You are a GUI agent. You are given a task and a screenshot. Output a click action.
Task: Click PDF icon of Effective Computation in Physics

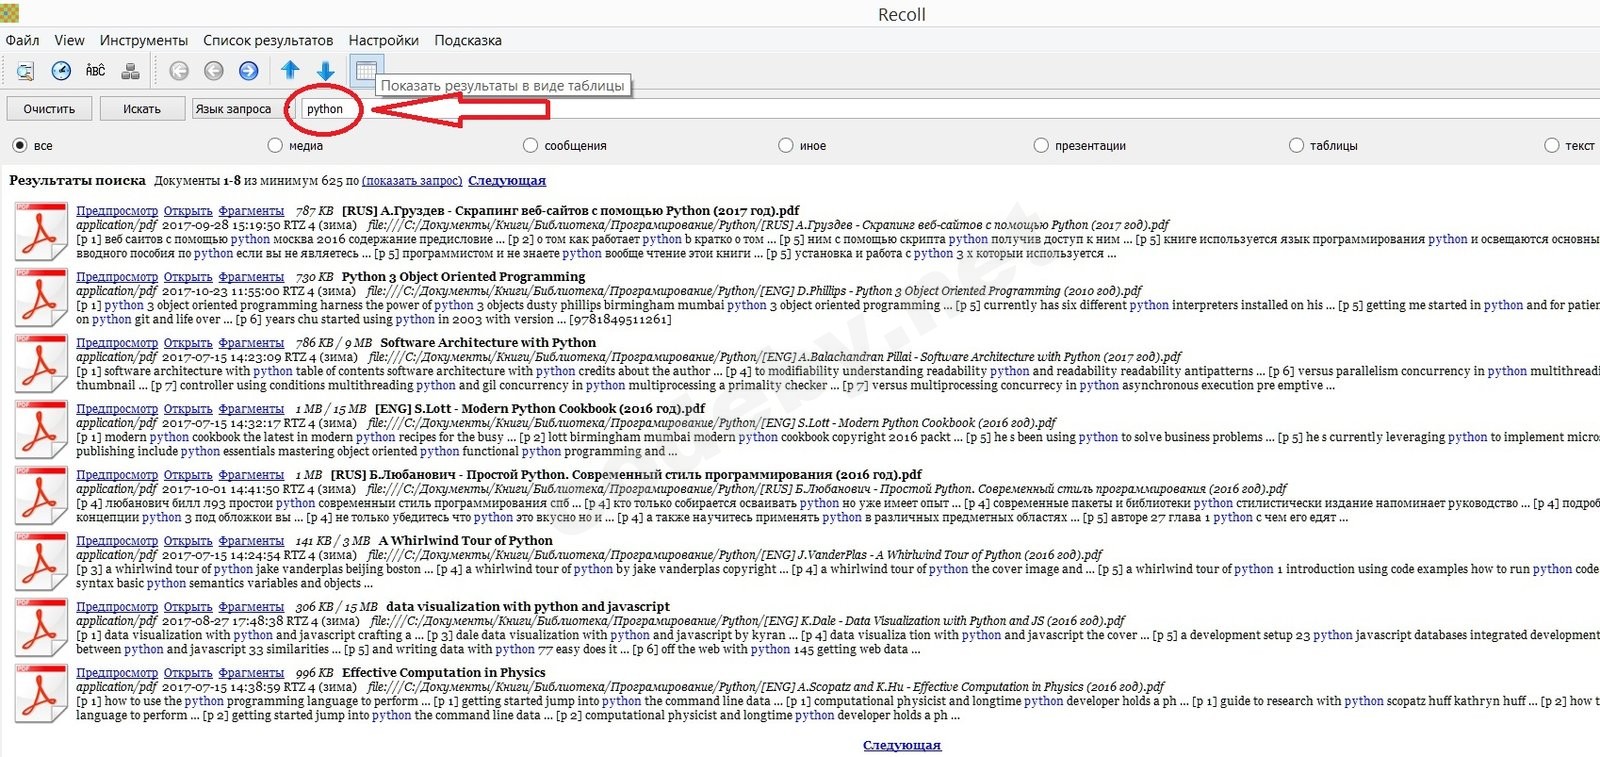(40, 694)
